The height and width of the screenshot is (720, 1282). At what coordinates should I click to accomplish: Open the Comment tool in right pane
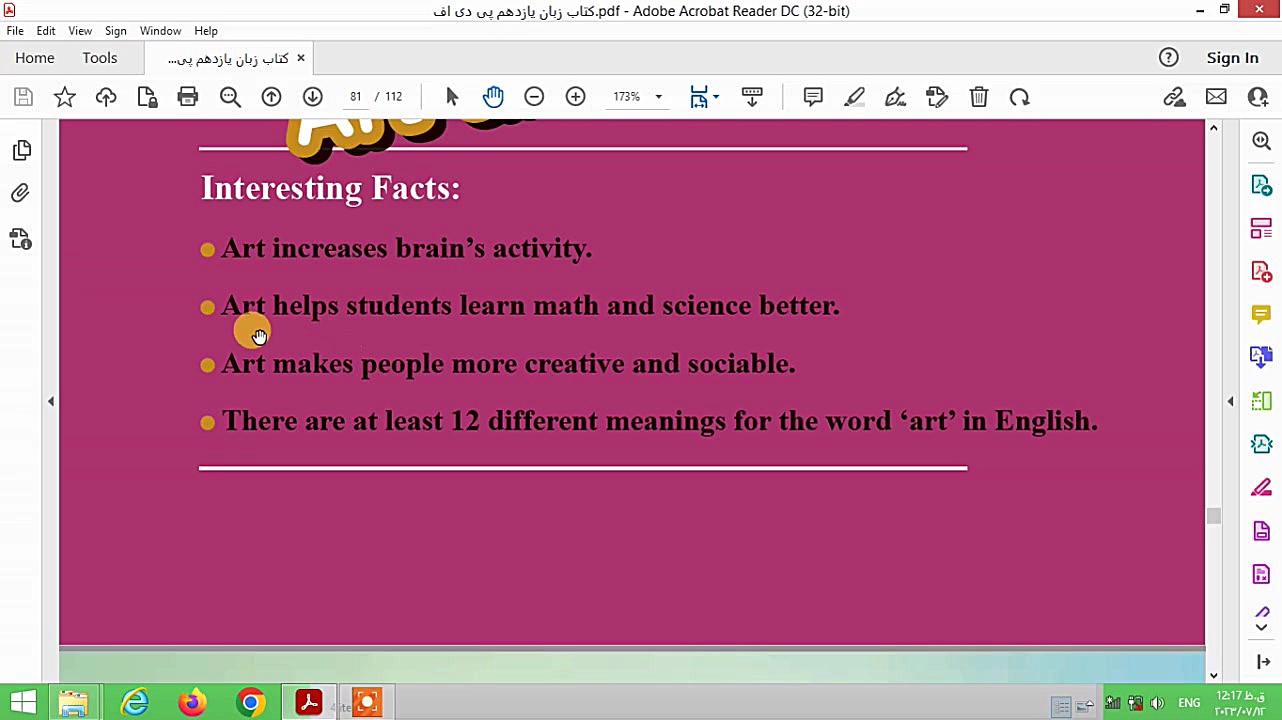[1261, 315]
